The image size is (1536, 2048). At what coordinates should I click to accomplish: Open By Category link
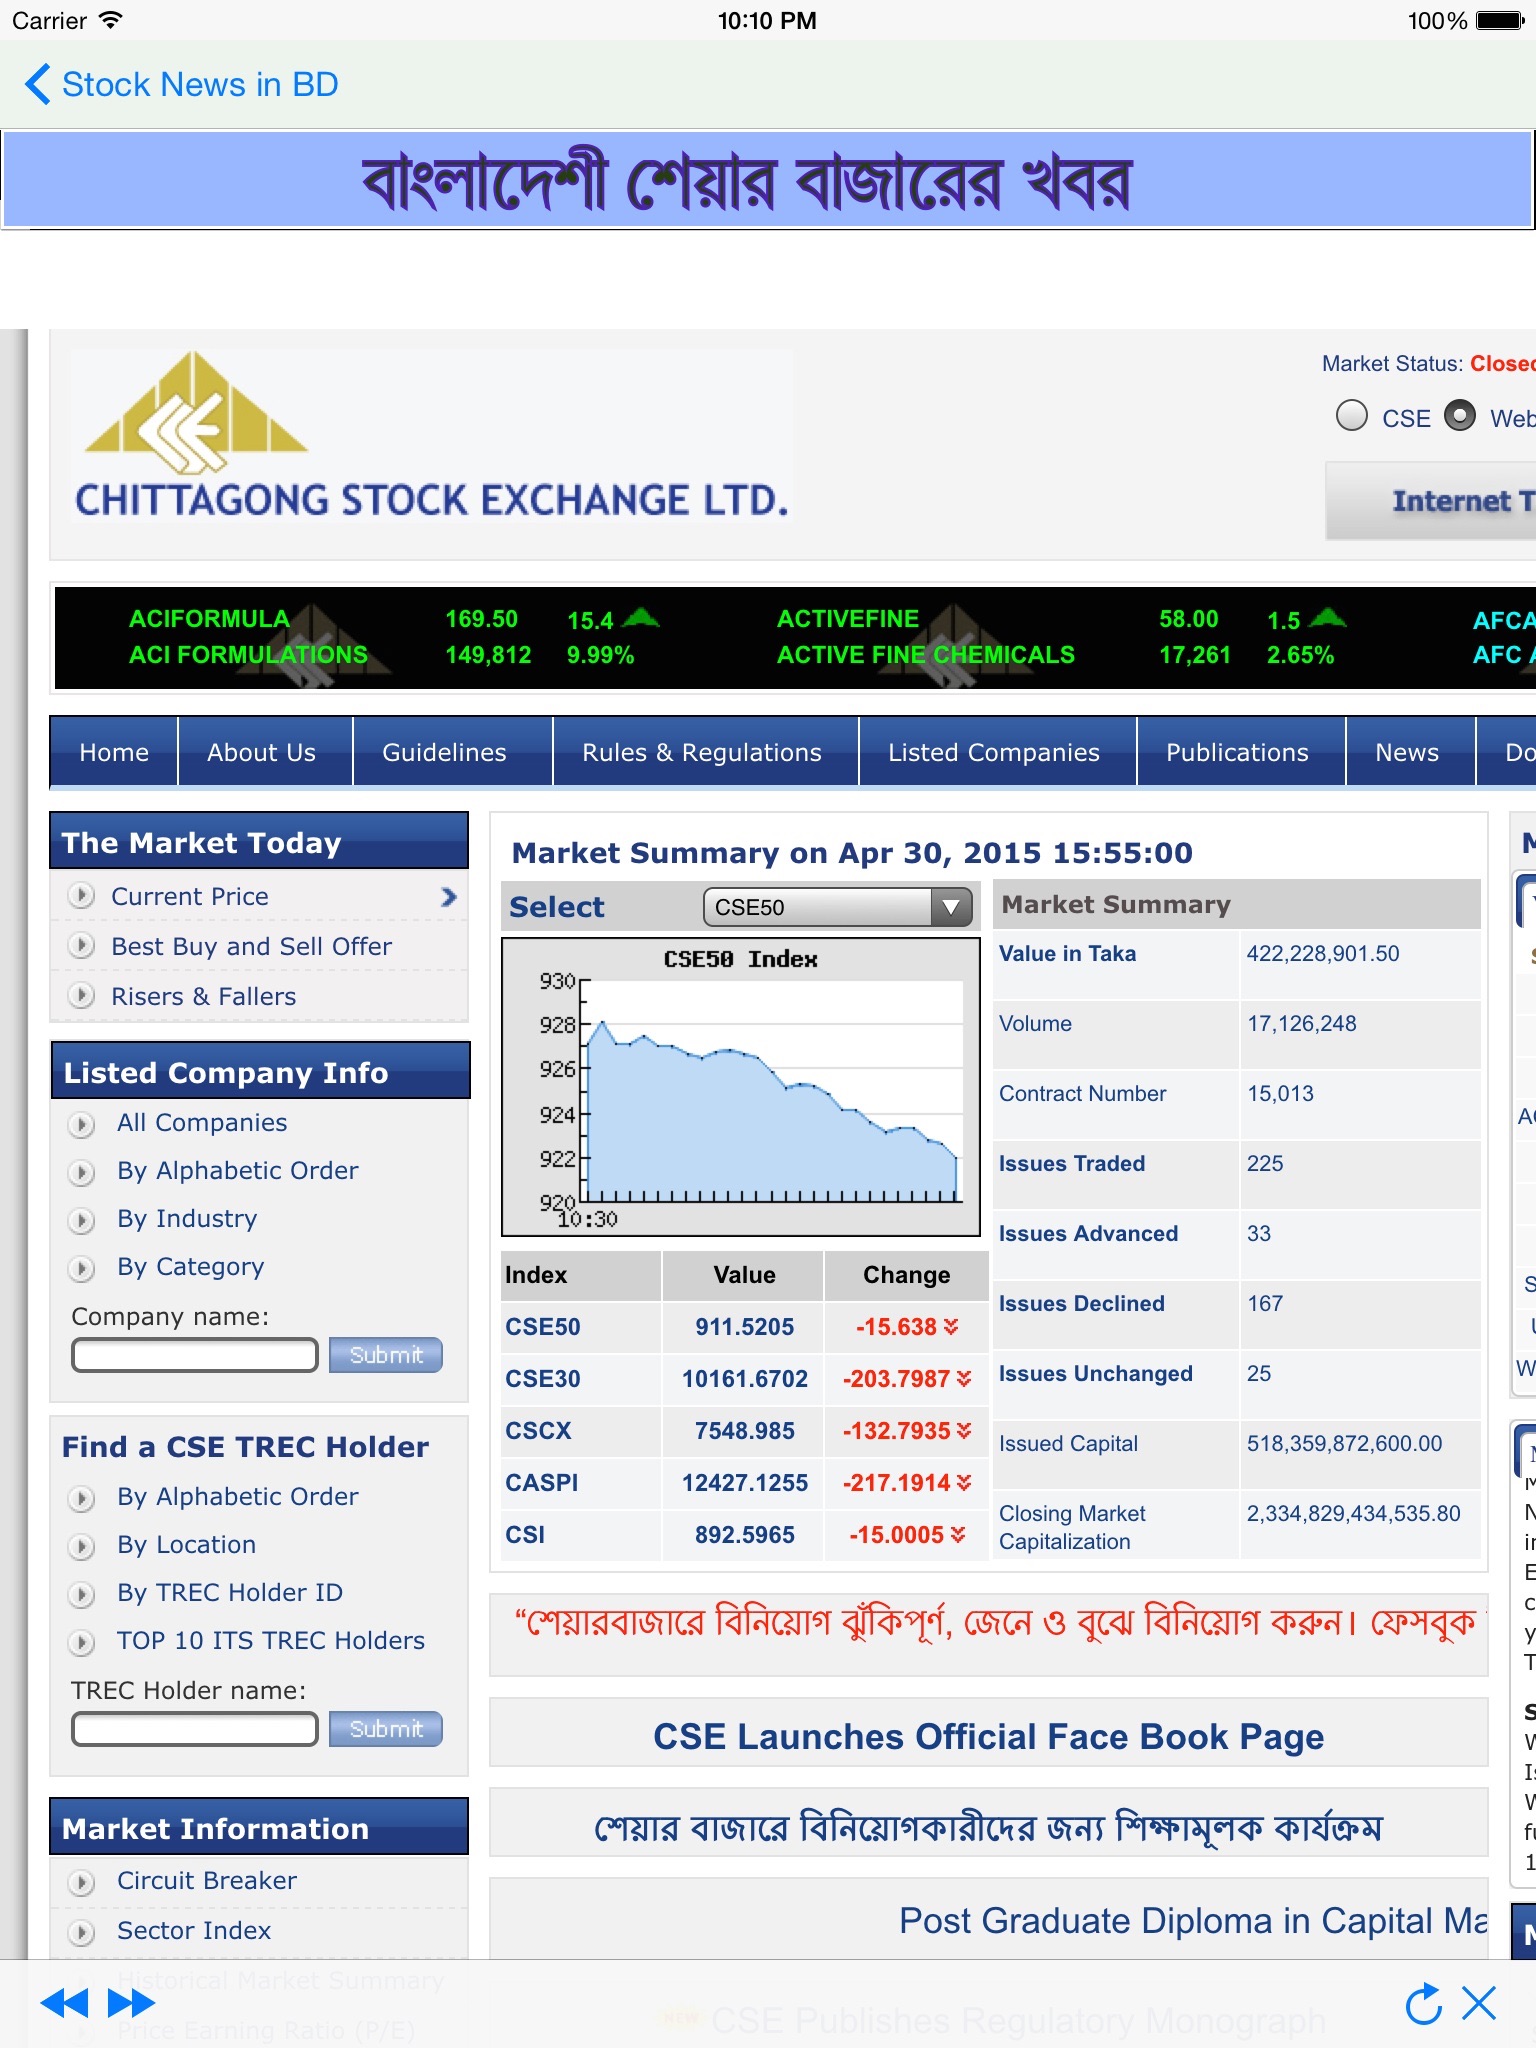tap(191, 1267)
